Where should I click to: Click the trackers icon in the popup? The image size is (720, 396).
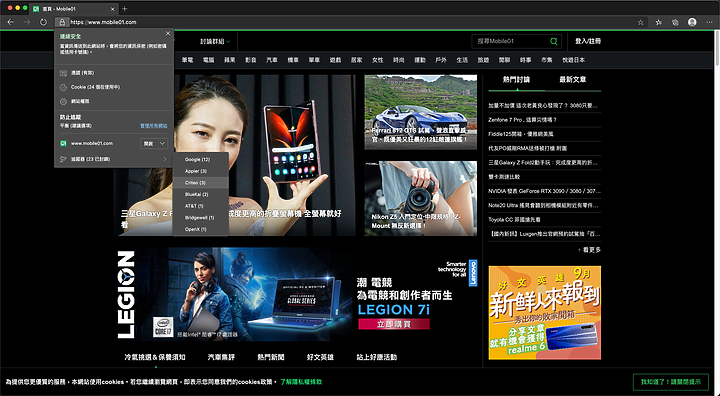coord(63,159)
